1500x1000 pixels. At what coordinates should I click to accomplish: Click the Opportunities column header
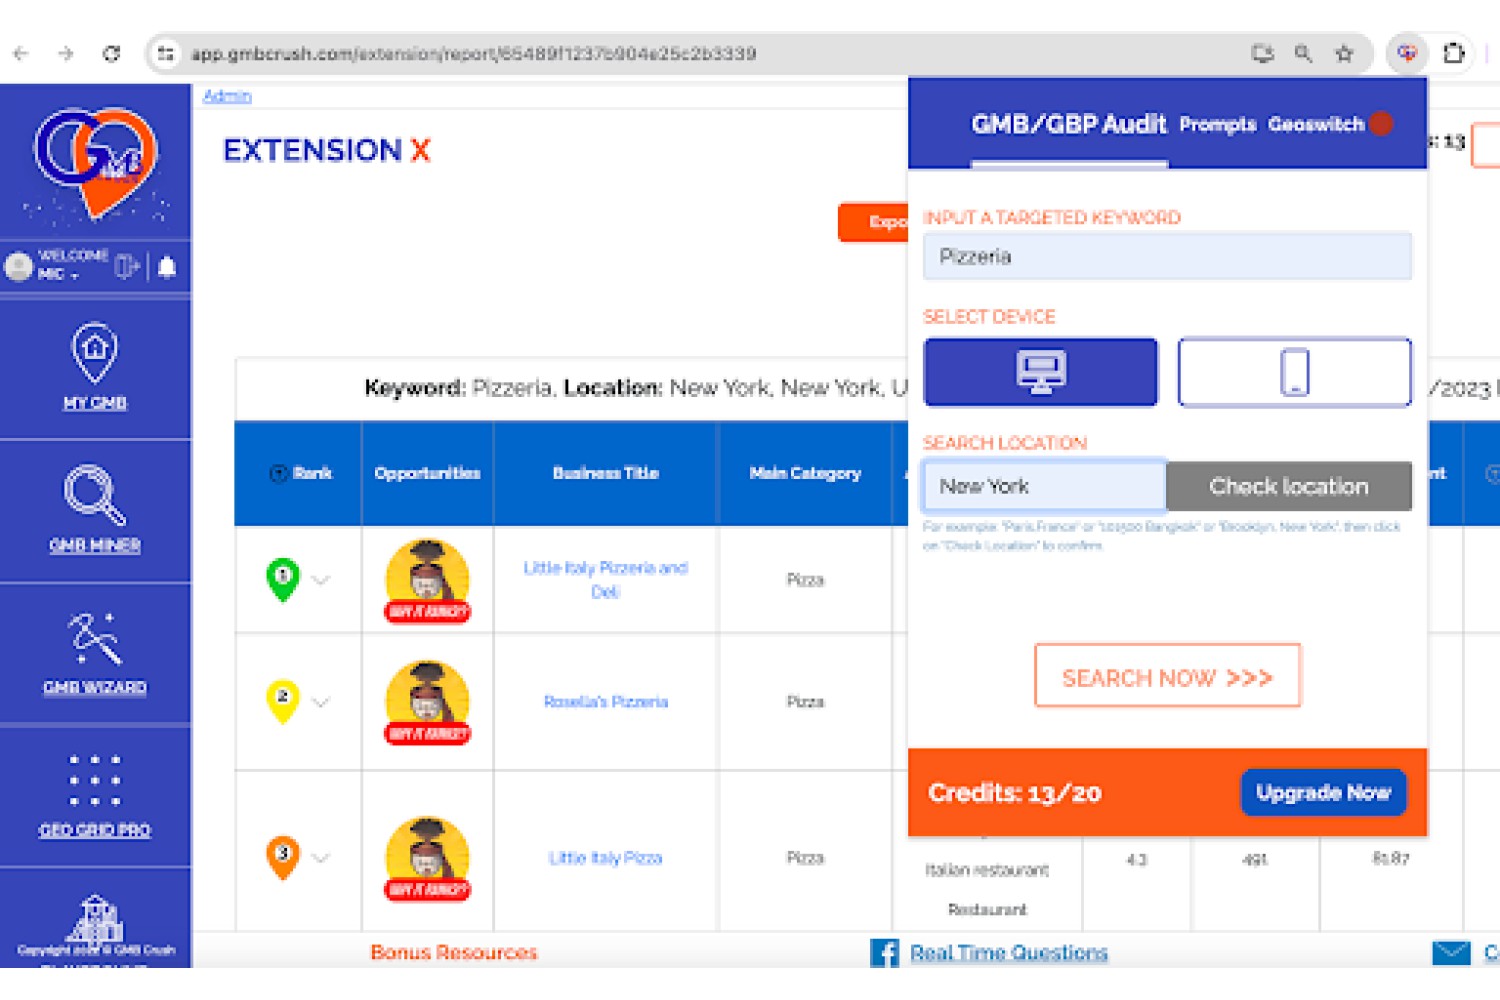[x=427, y=473]
